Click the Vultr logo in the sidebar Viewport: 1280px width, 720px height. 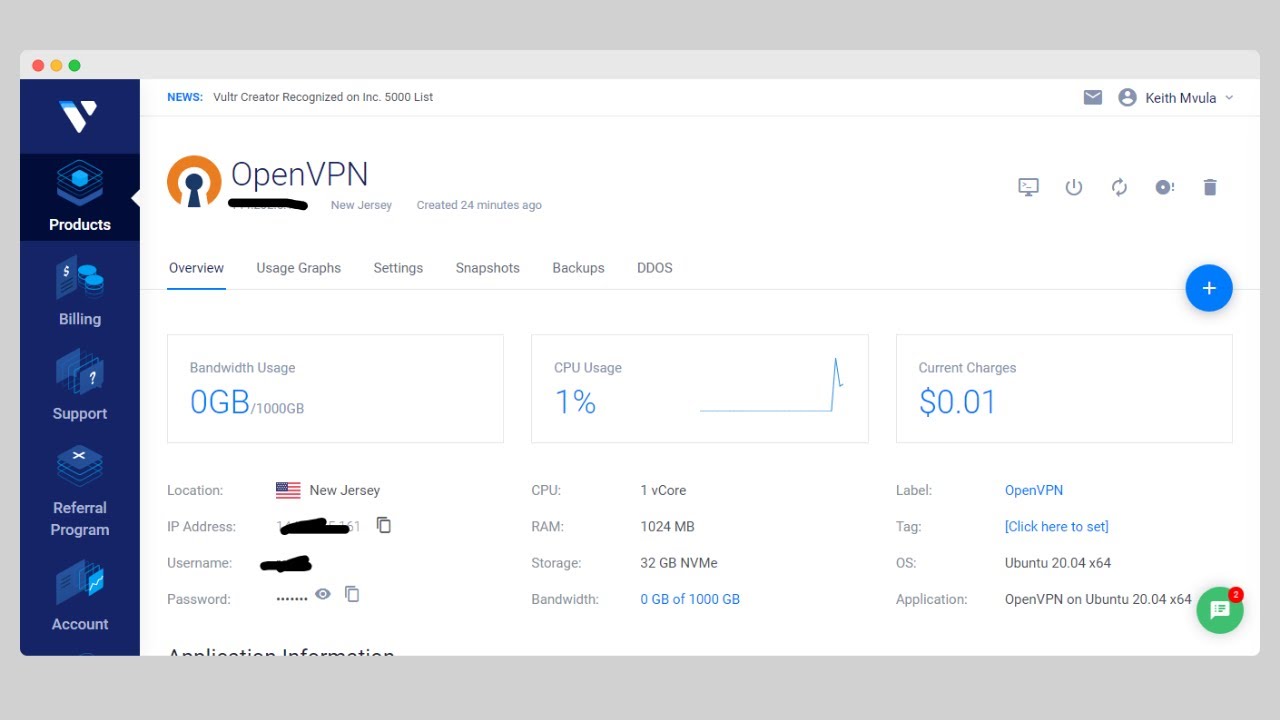[79, 116]
